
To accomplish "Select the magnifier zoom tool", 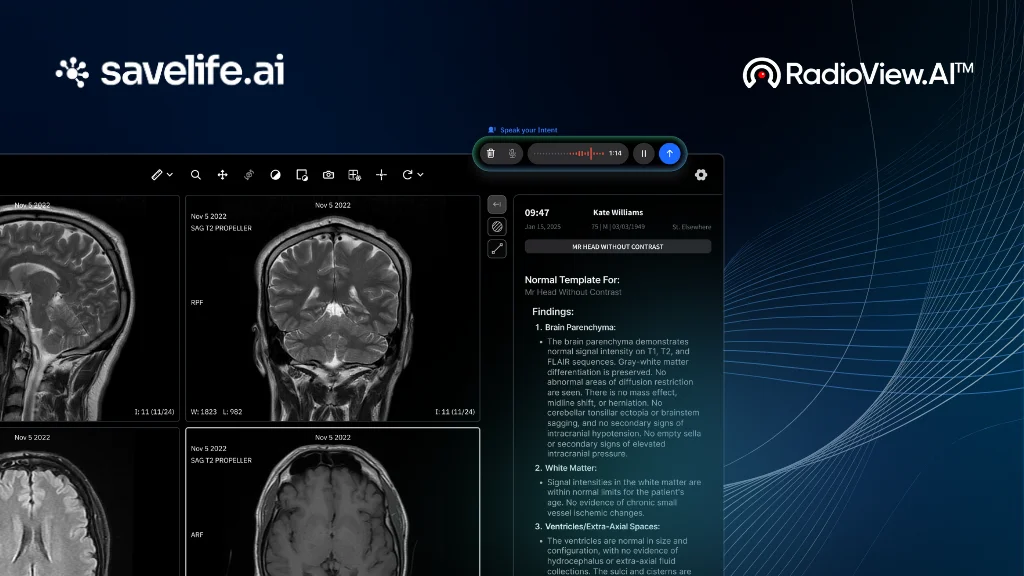I will pyautogui.click(x=196, y=175).
